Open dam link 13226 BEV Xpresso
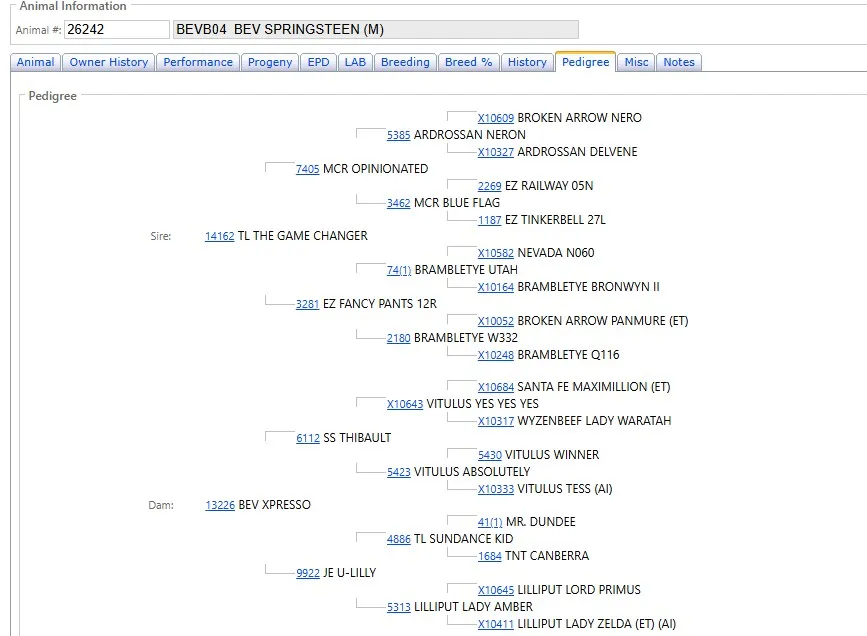 pyautogui.click(x=219, y=505)
